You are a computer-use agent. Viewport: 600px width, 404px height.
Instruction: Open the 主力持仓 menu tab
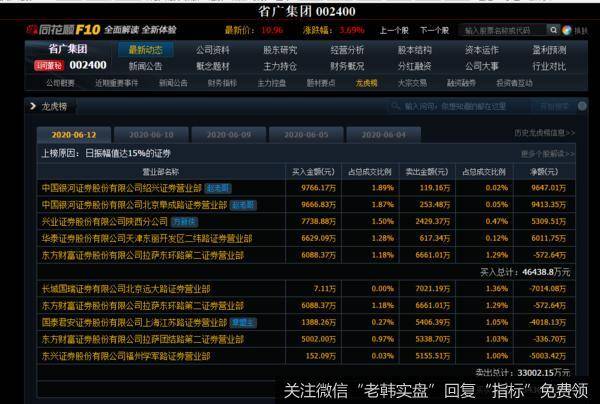point(280,66)
